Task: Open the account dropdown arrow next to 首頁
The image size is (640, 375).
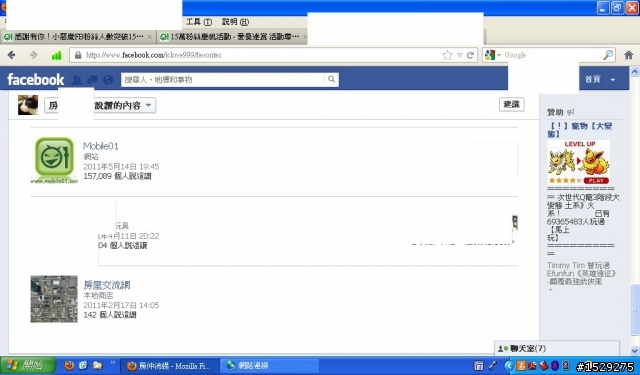Action: 613,80
